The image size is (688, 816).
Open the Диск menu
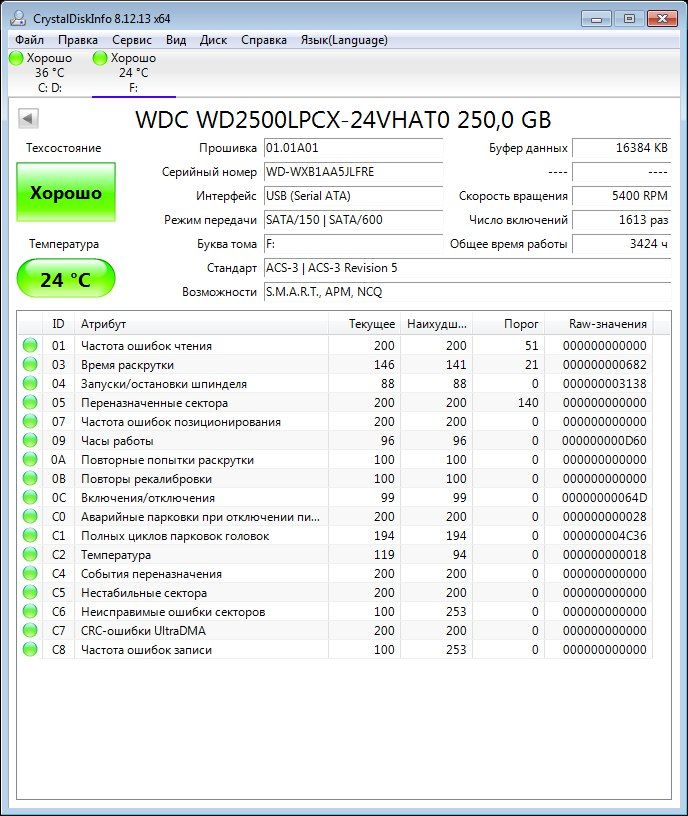tap(213, 40)
